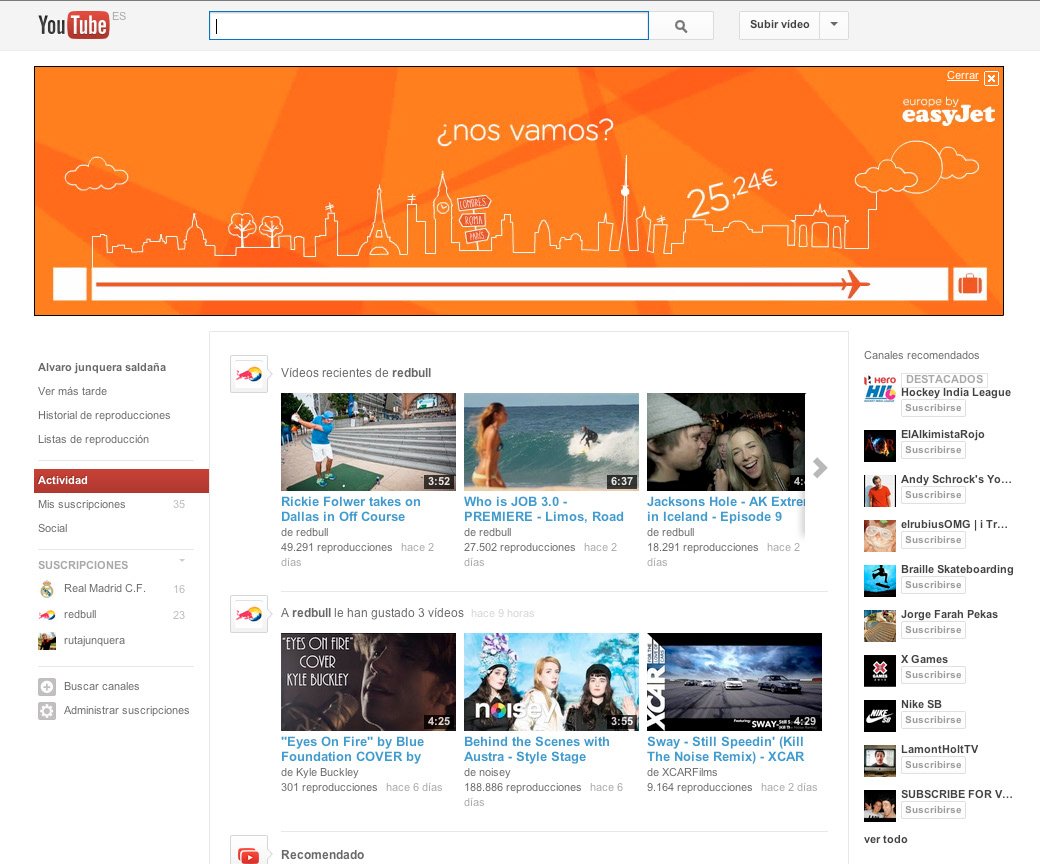This screenshot has height=864, width=1040.
Task: Open Sway Still Speedin' XCAR thumbnail
Action: 734,682
